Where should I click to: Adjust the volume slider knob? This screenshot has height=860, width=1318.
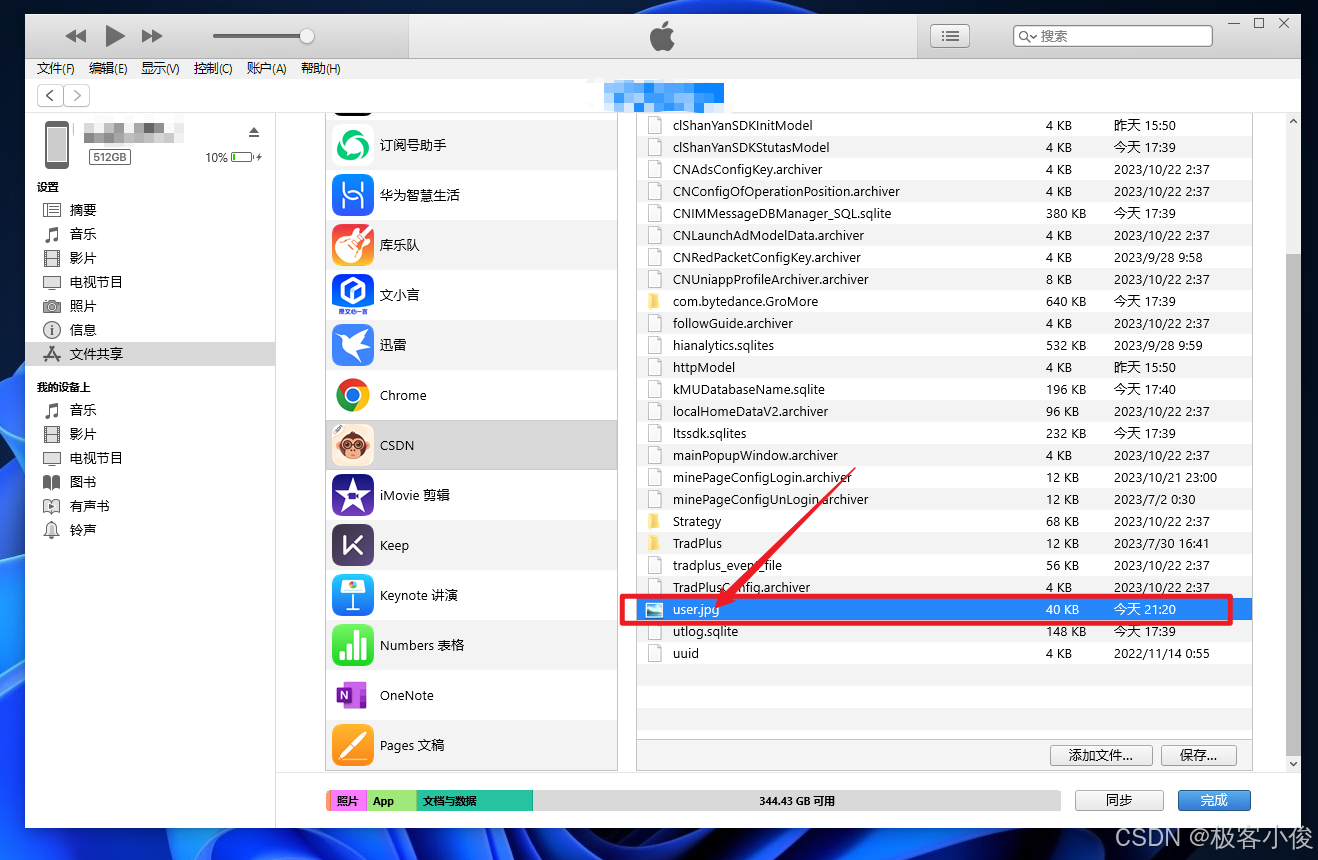coord(307,36)
